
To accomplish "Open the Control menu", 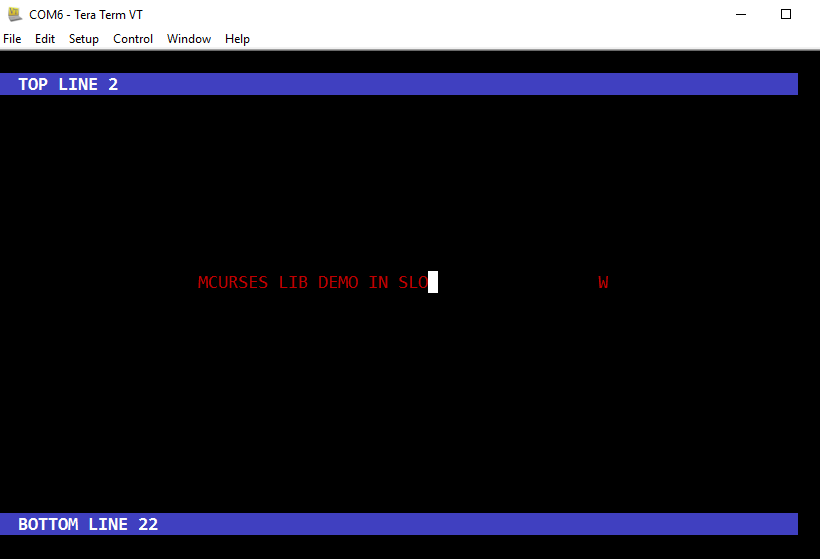I will pyautogui.click(x=133, y=39).
